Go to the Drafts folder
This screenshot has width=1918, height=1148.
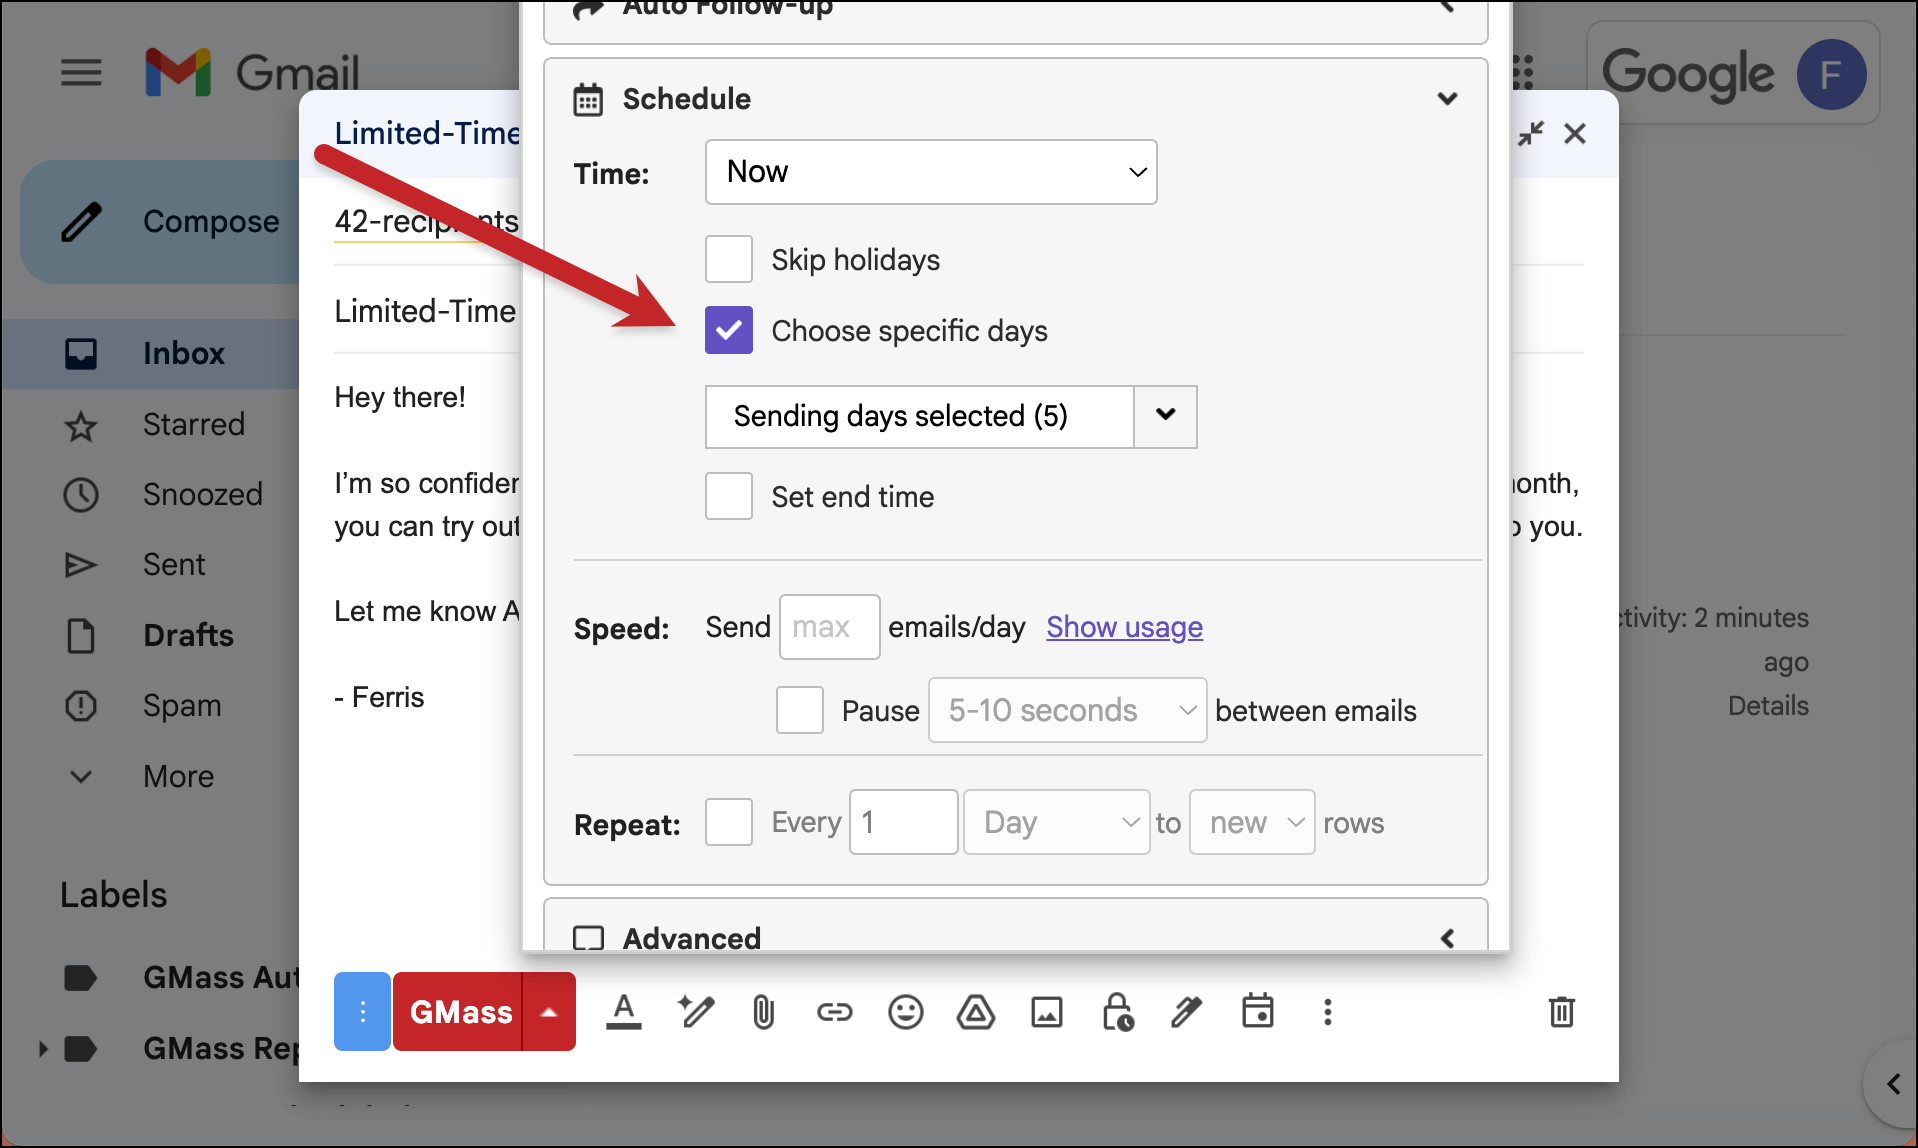tap(188, 635)
